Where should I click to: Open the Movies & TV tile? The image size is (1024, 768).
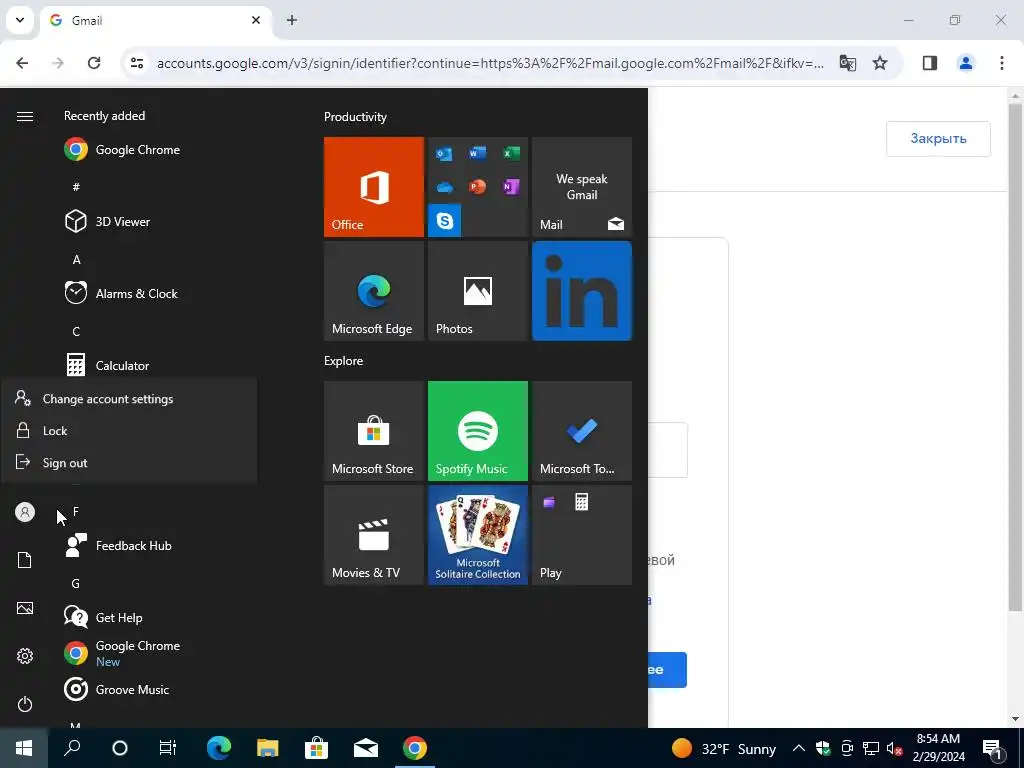[374, 535]
